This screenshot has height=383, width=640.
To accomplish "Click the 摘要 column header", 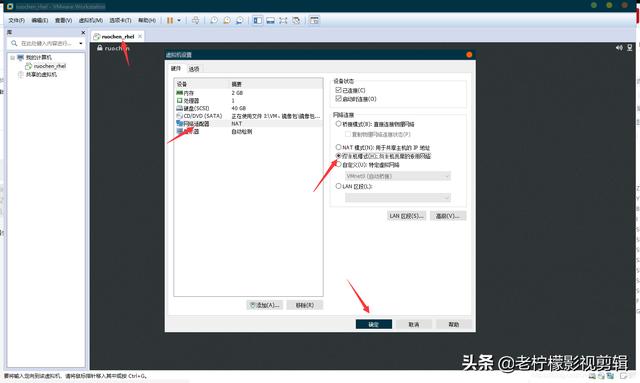I will click(x=276, y=84).
